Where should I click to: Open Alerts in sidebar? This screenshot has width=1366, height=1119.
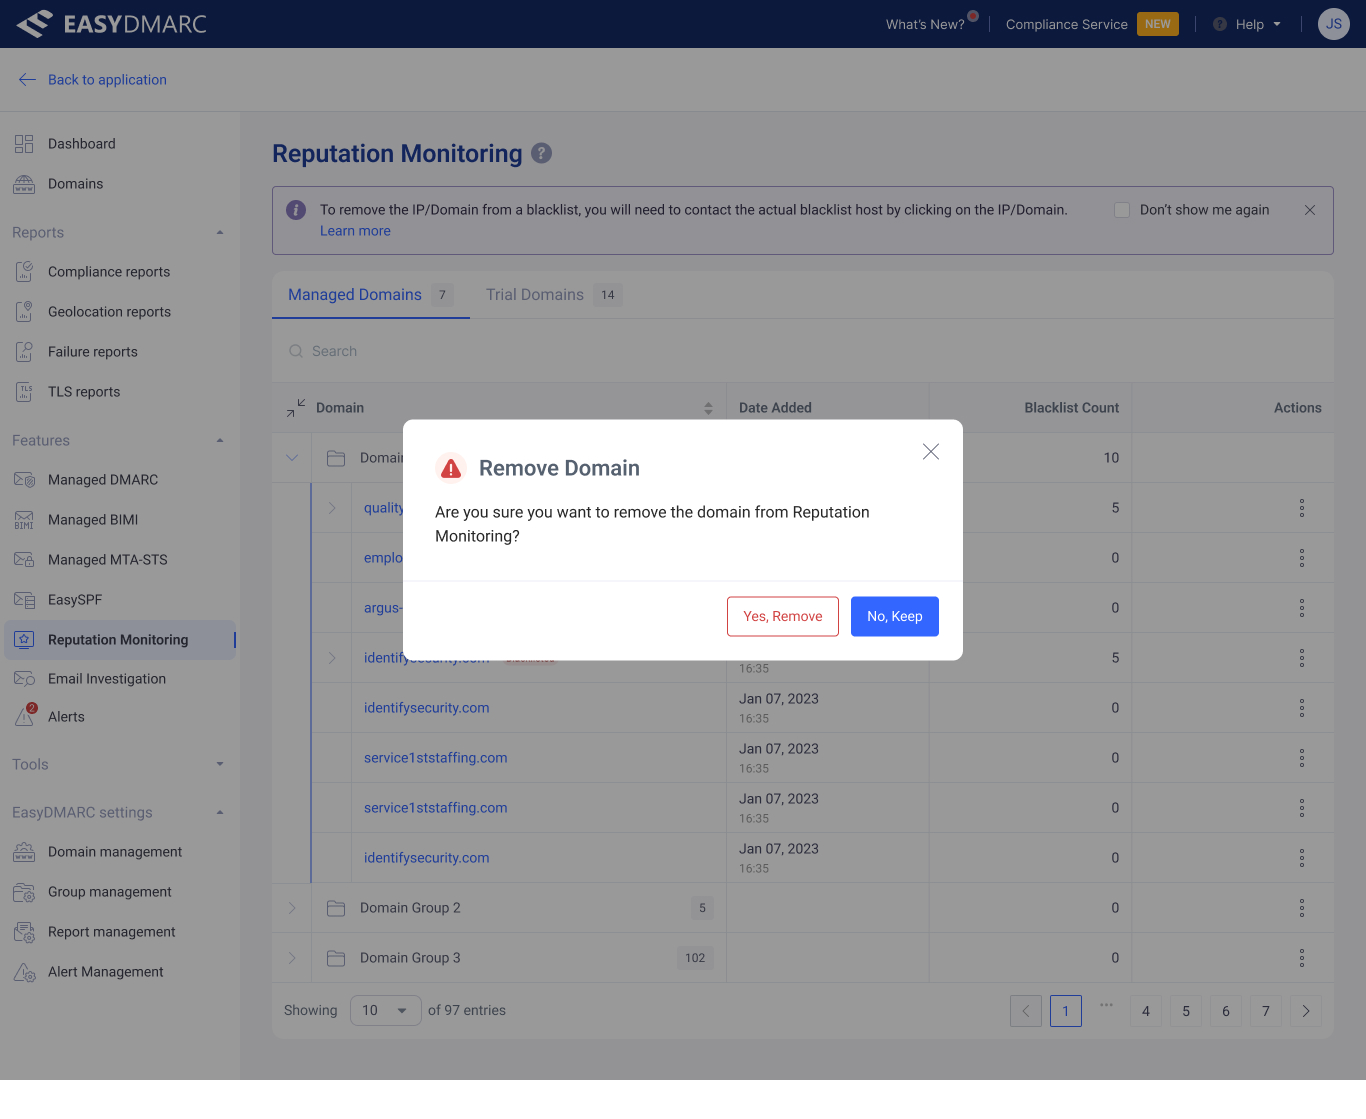coord(66,717)
